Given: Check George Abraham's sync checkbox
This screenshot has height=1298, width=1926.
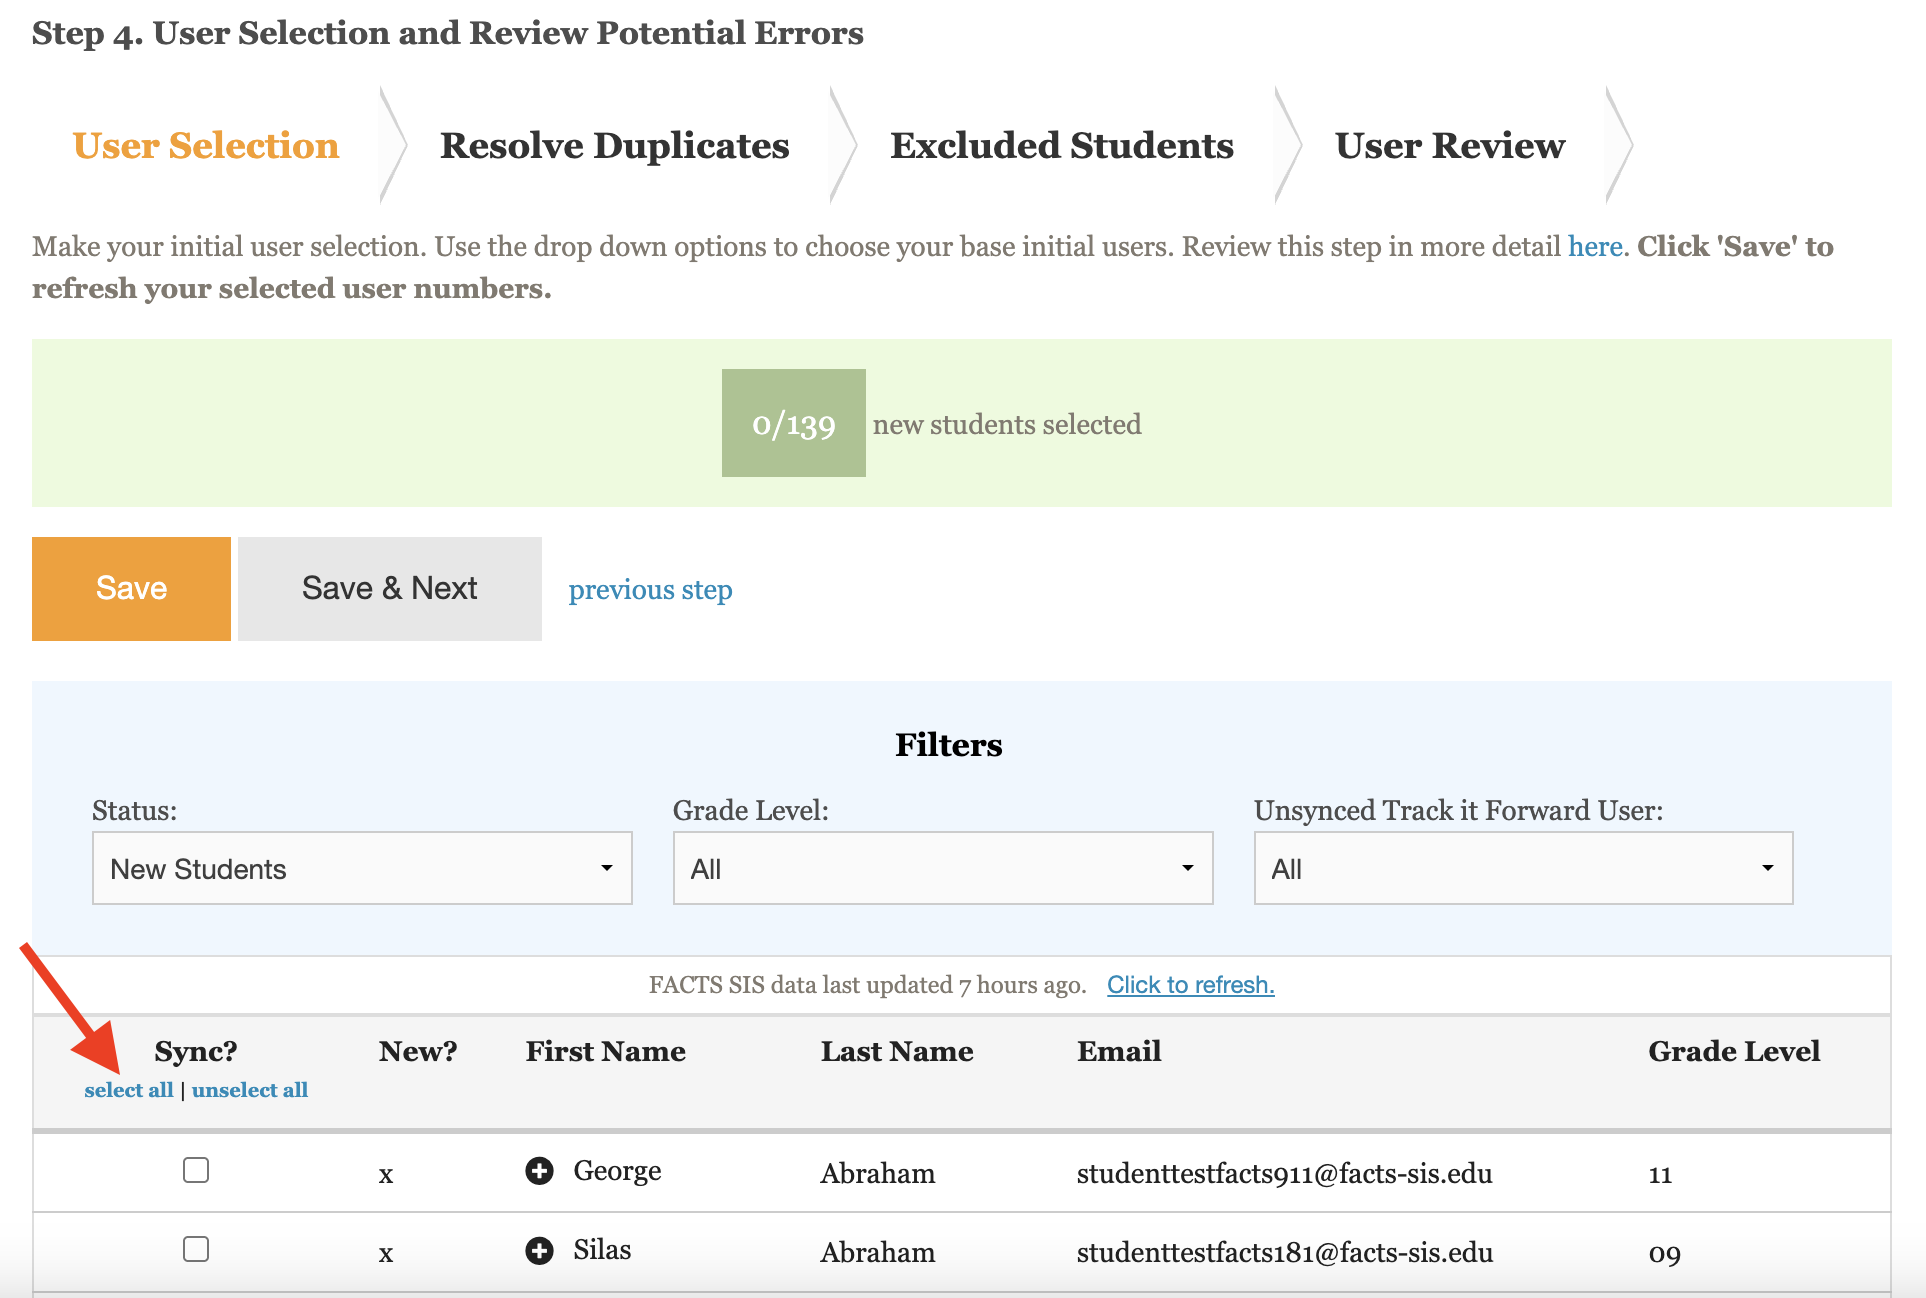Looking at the screenshot, I should [x=196, y=1170].
